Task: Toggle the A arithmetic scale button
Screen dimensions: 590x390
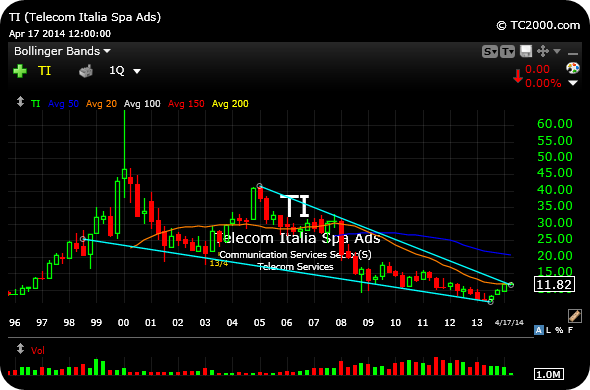Action: point(538,330)
